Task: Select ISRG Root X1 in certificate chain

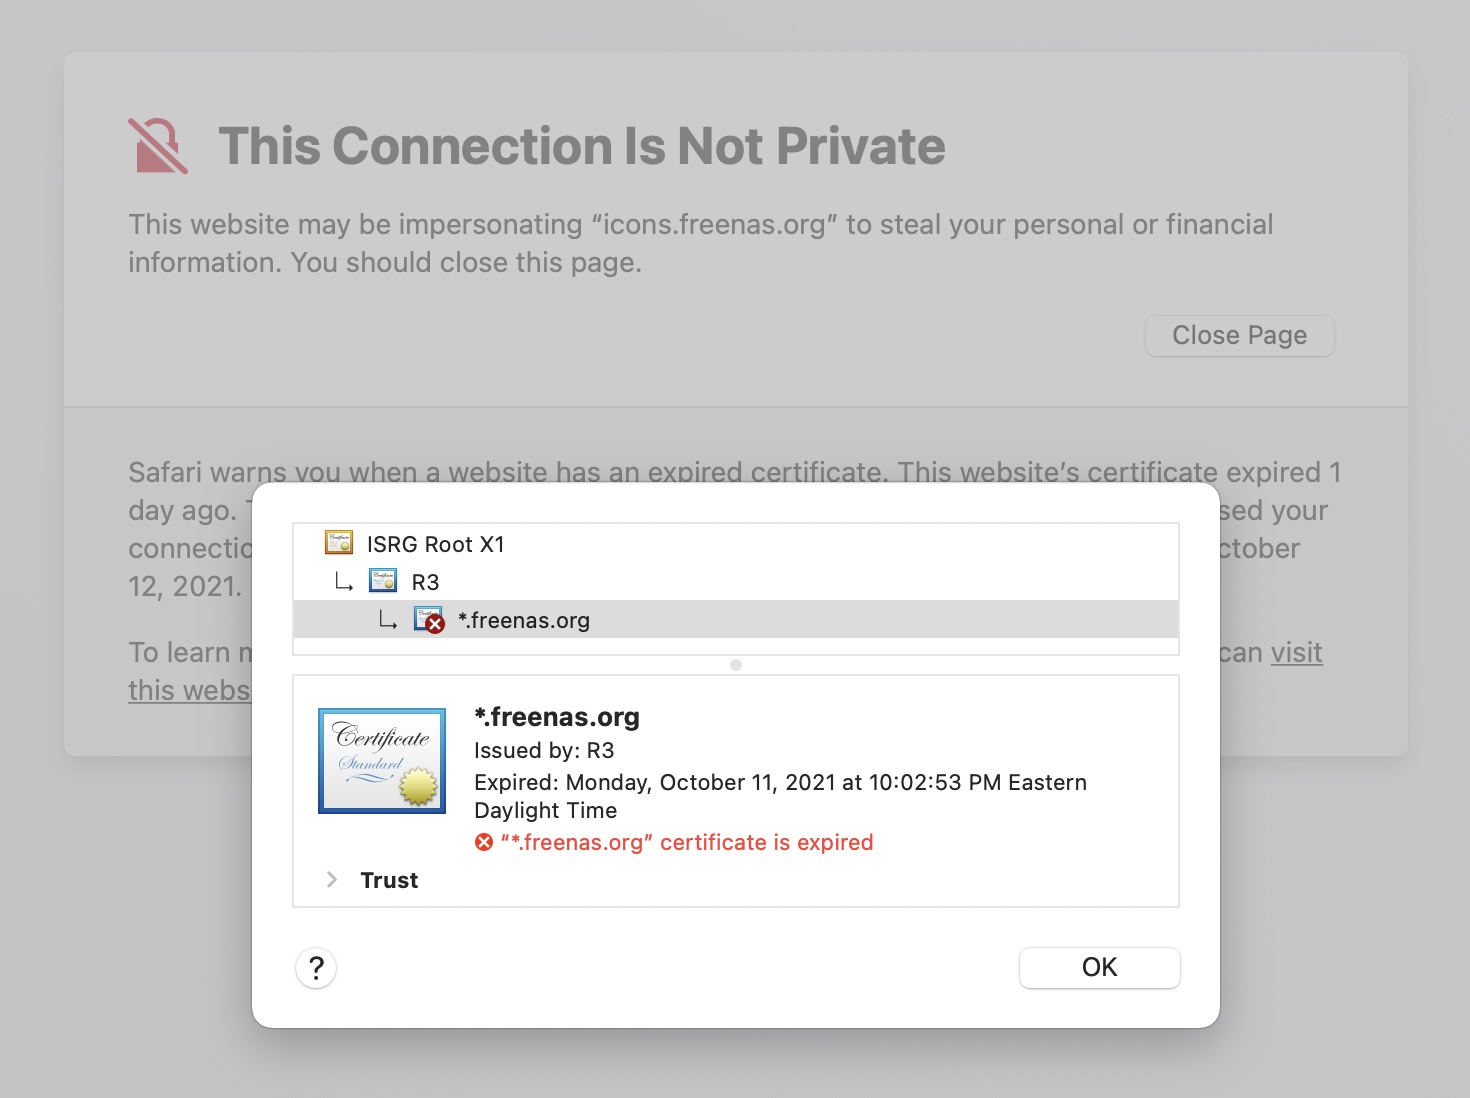Action: pyautogui.click(x=736, y=543)
